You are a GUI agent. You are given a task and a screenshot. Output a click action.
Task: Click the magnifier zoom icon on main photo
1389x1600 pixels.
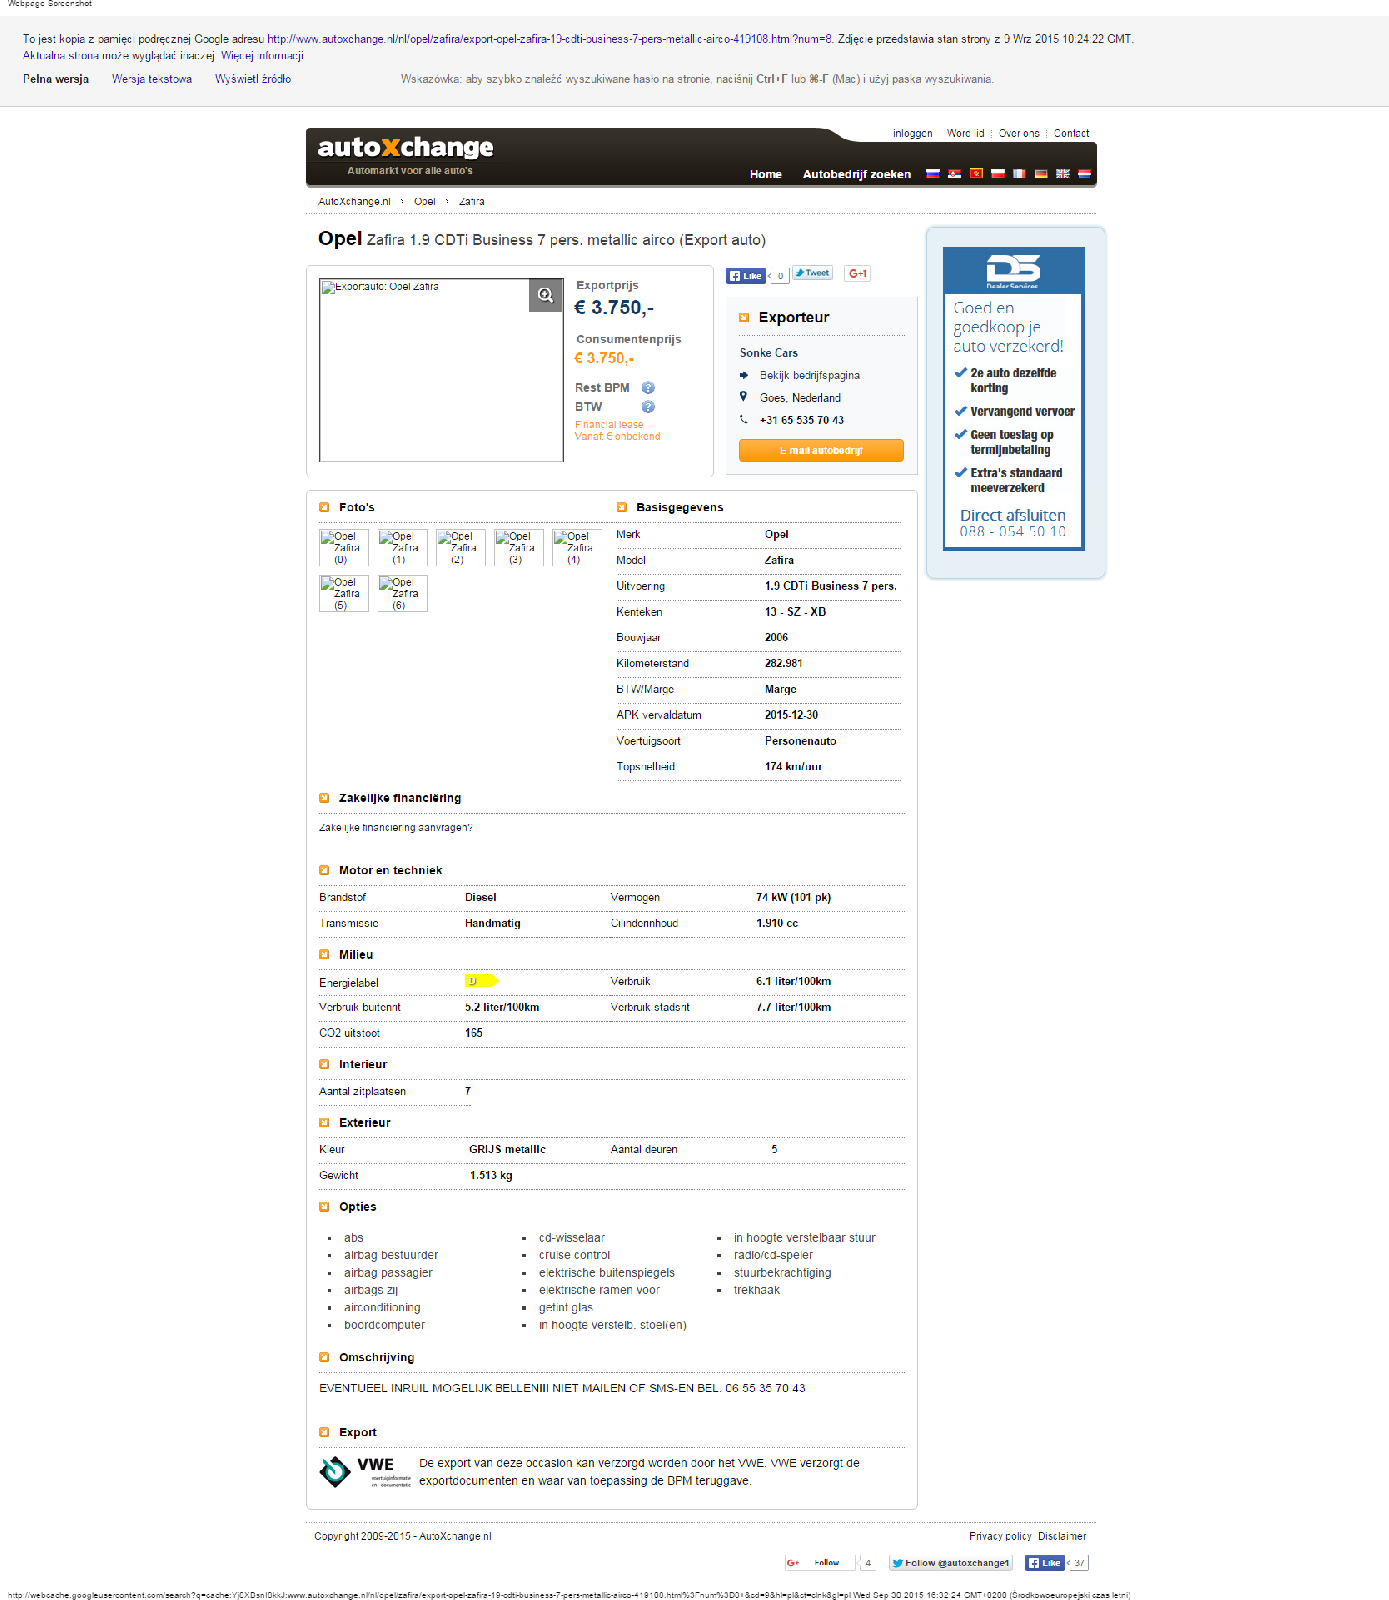545,295
